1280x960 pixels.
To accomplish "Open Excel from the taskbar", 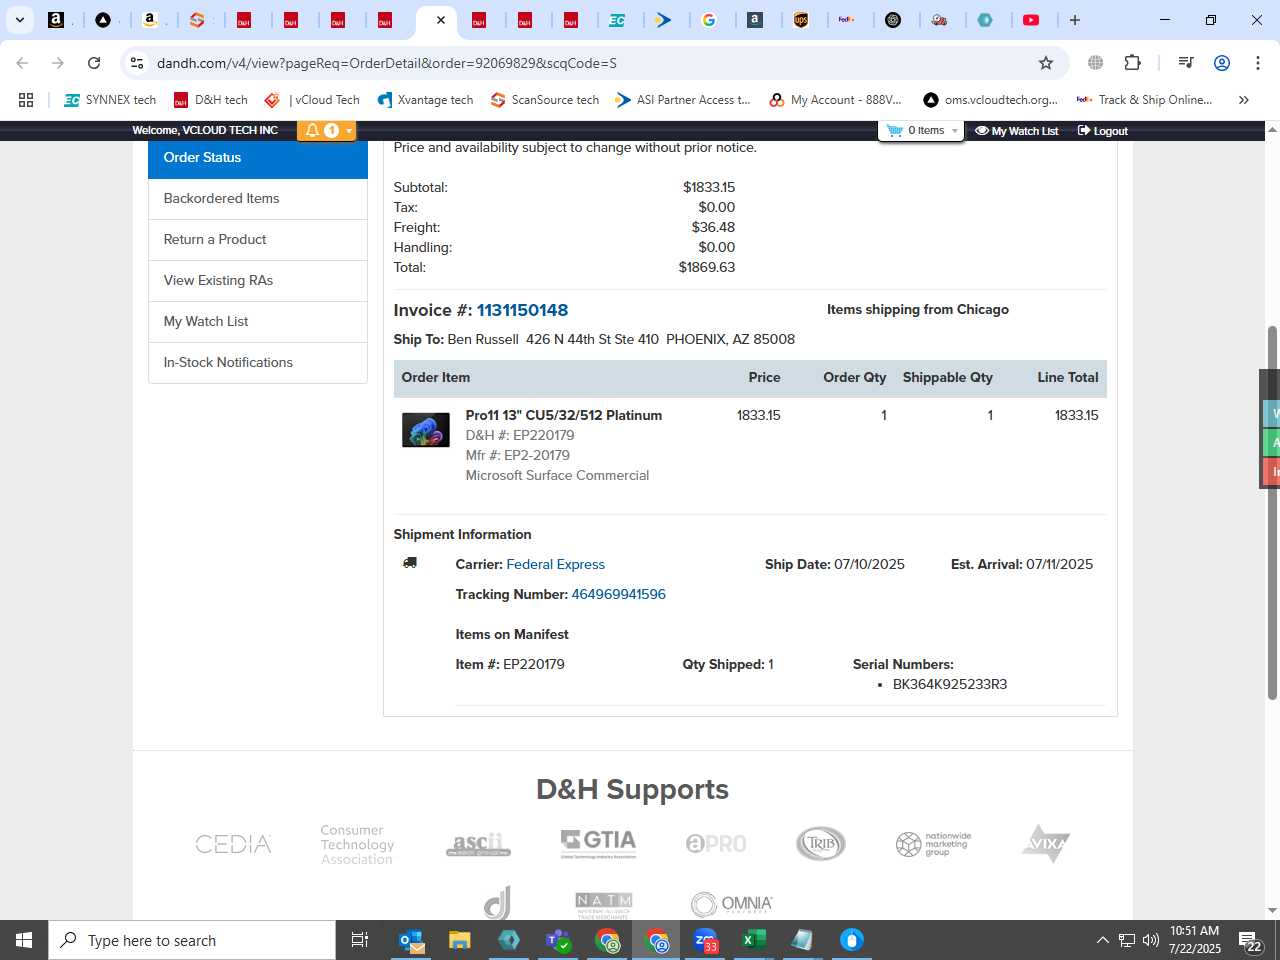I will coord(754,940).
